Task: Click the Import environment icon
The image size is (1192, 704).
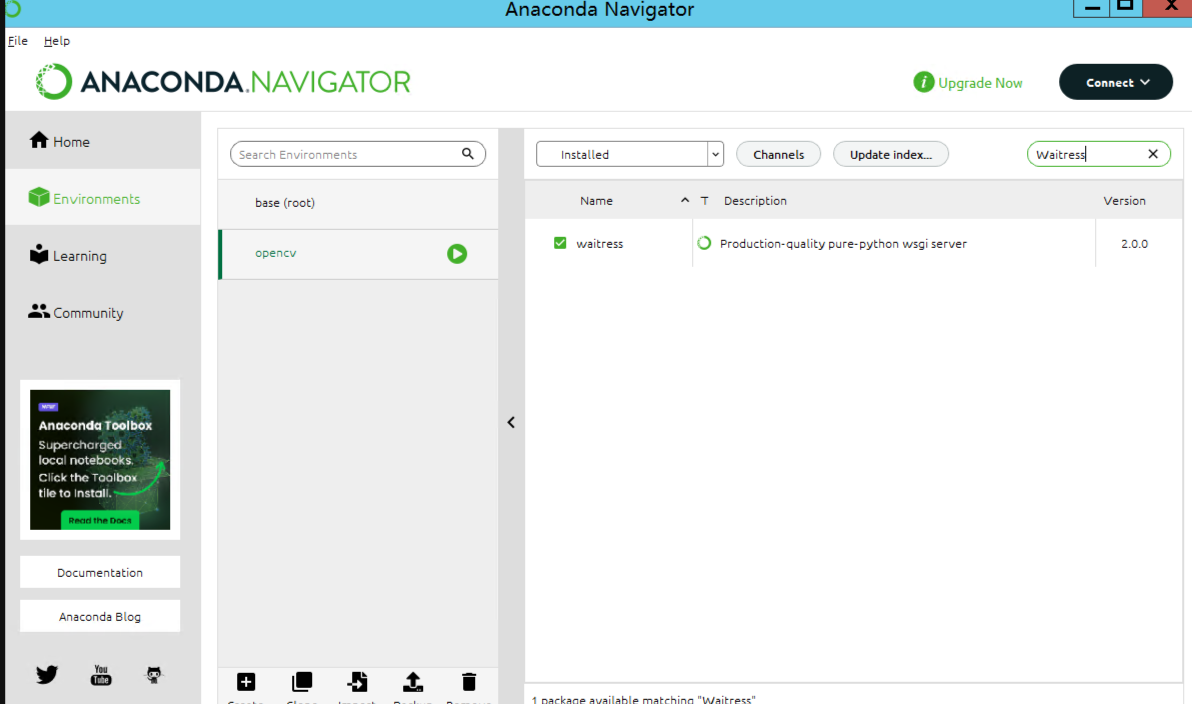Action: pos(357,682)
